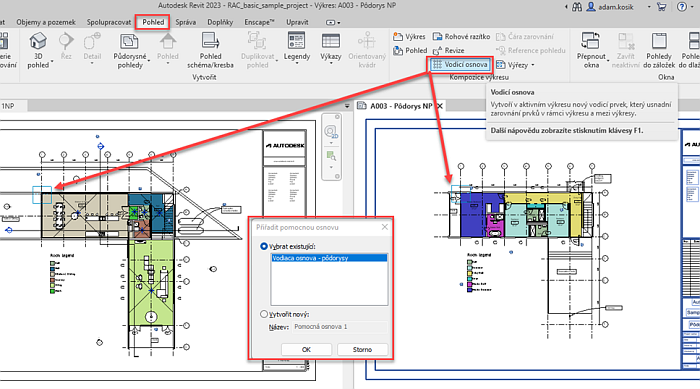Click Pohledy do záložek tab views

(x=659, y=50)
